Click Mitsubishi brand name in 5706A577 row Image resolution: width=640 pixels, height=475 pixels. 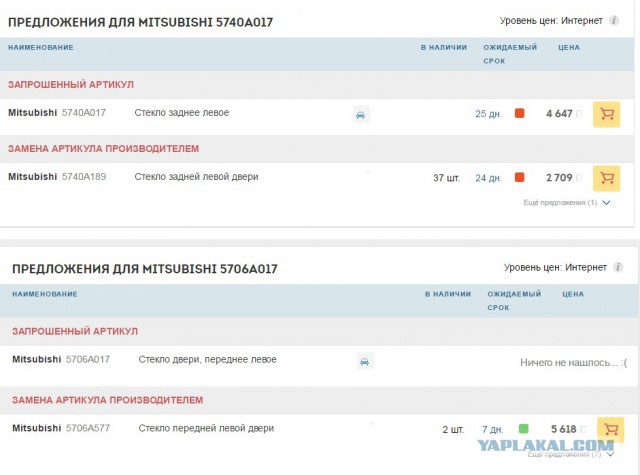[37, 428]
